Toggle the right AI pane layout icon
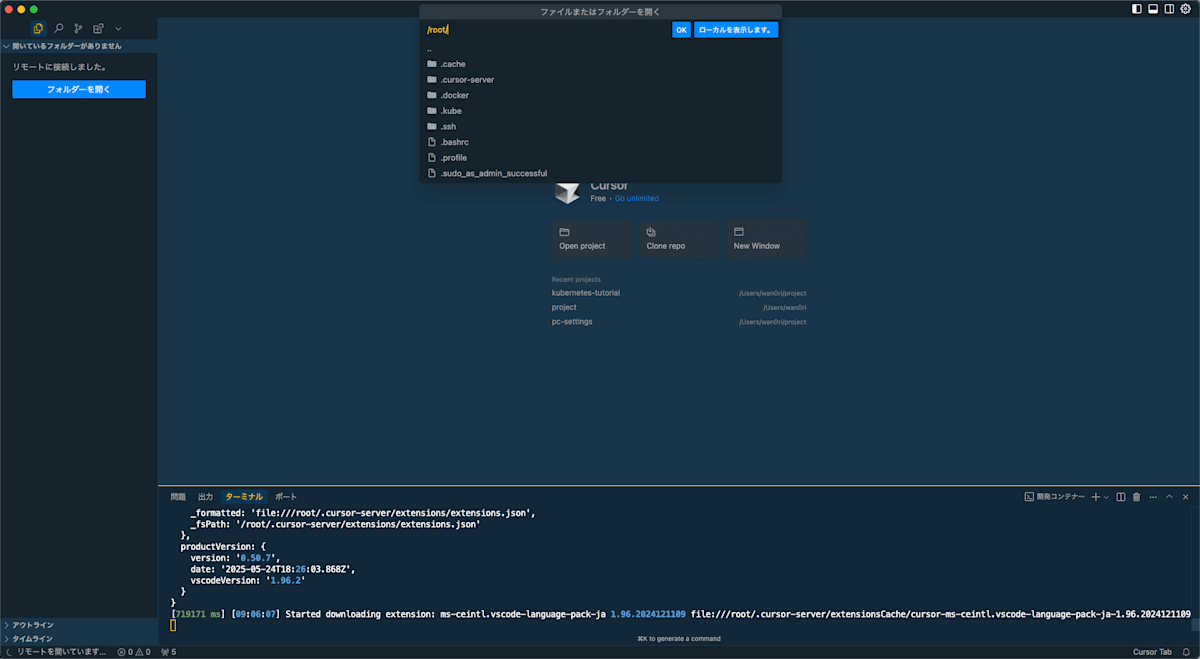Image resolution: width=1200 pixels, height=659 pixels. click(x=1169, y=9)
